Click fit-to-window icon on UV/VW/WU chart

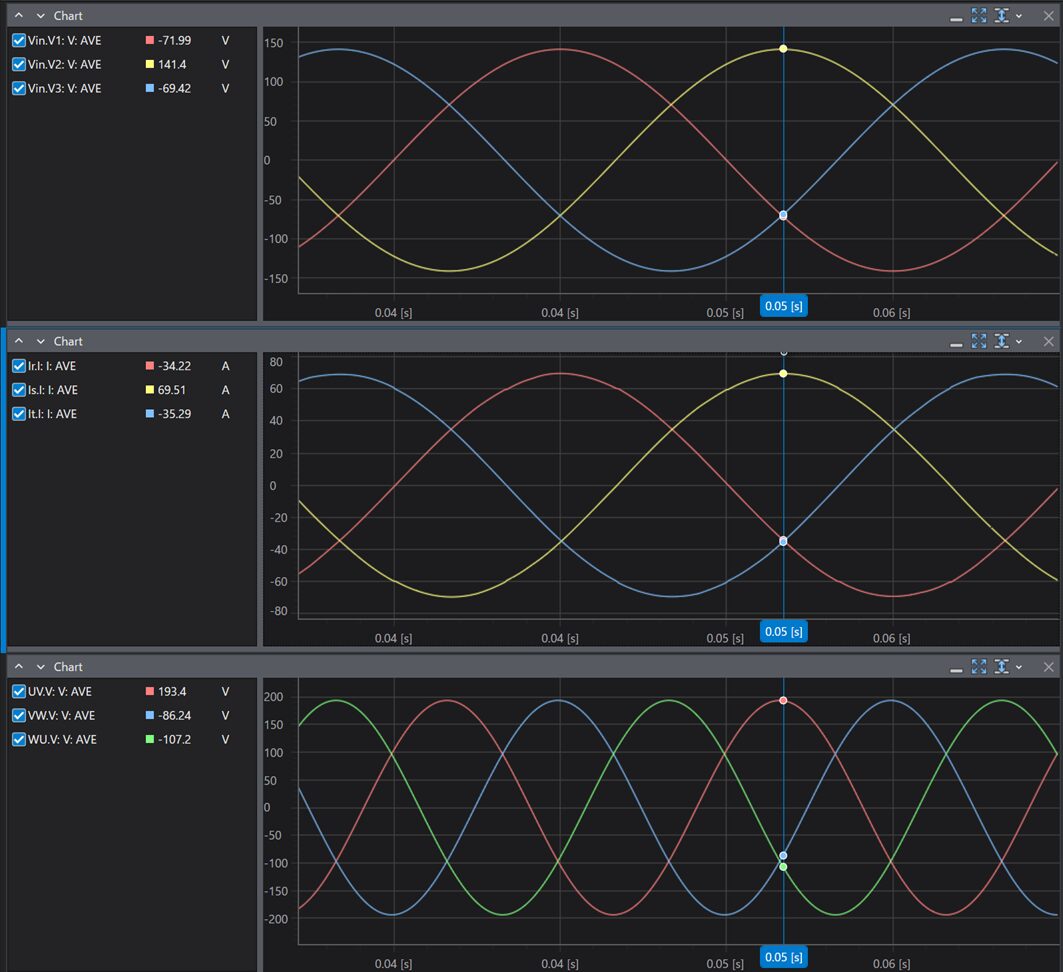pyautogui.click(x=979, y=667)
